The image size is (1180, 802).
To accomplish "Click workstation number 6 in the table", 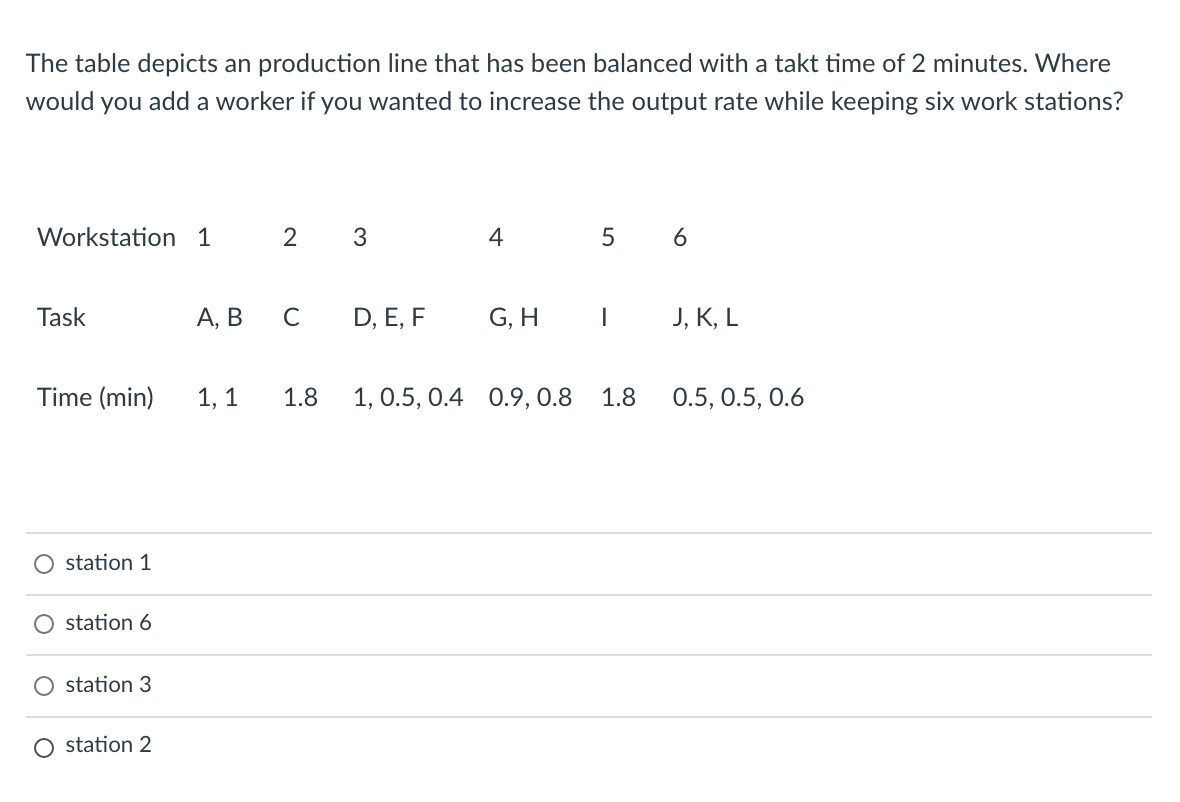I will pyautogui.click(x=679, y=237).
